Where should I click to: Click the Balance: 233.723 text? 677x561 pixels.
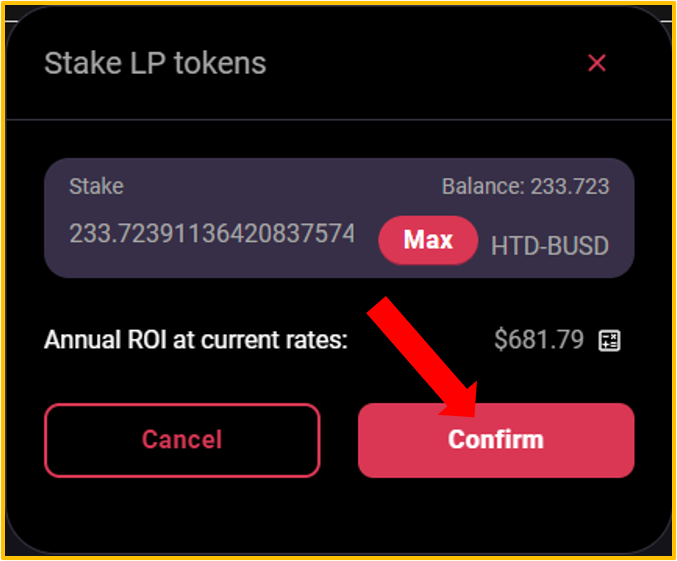[525, 187]
